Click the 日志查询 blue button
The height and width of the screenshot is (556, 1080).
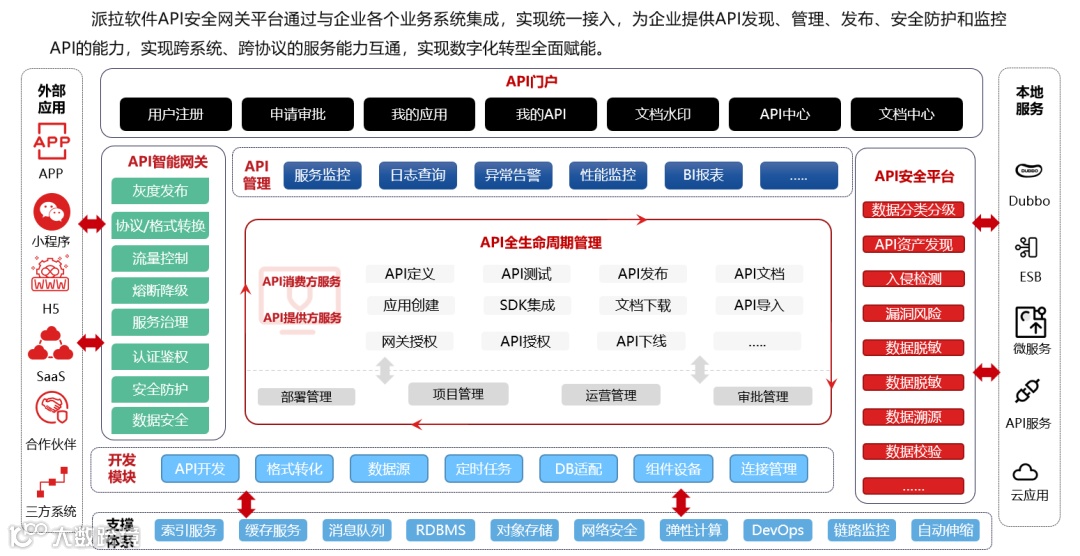418,175
